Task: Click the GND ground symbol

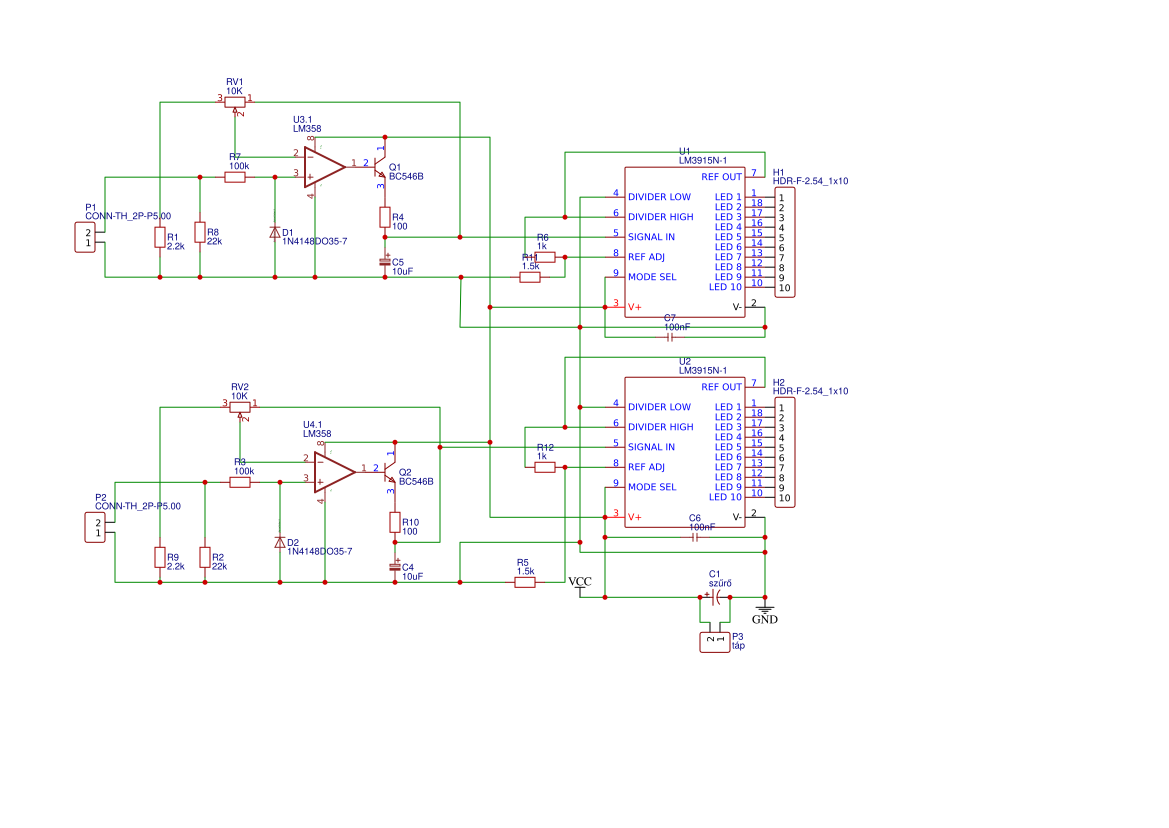Action: pos(765,613)
